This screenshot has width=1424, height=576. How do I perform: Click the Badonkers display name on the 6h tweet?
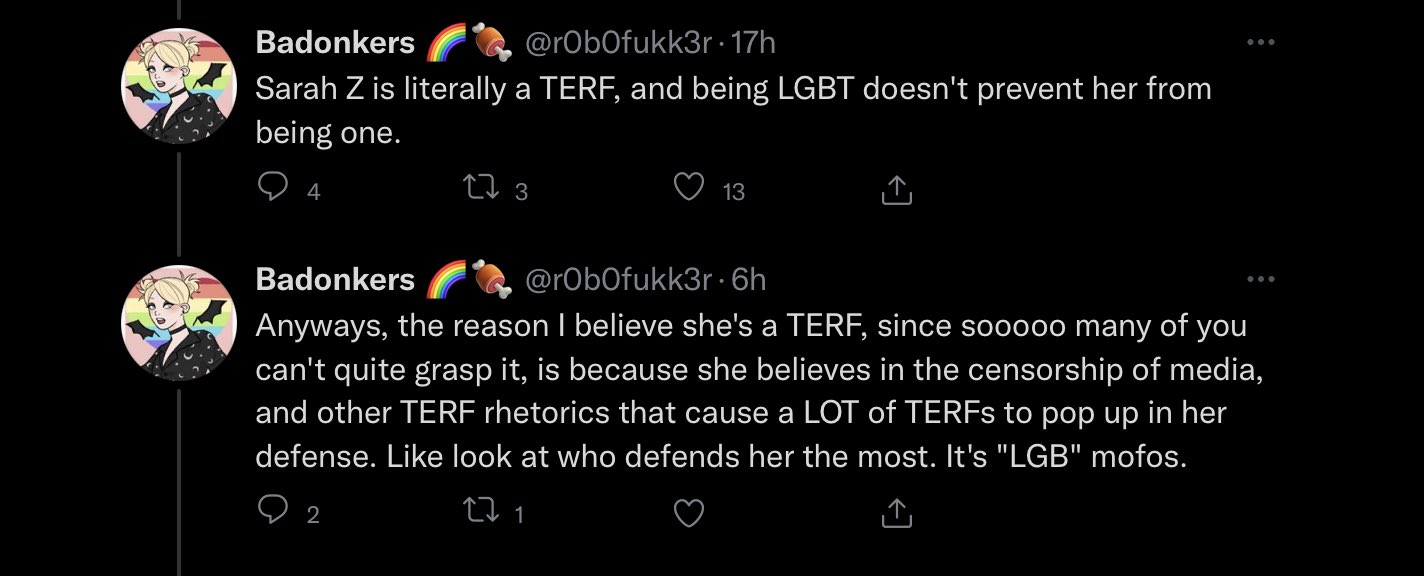tap(335, 279)
